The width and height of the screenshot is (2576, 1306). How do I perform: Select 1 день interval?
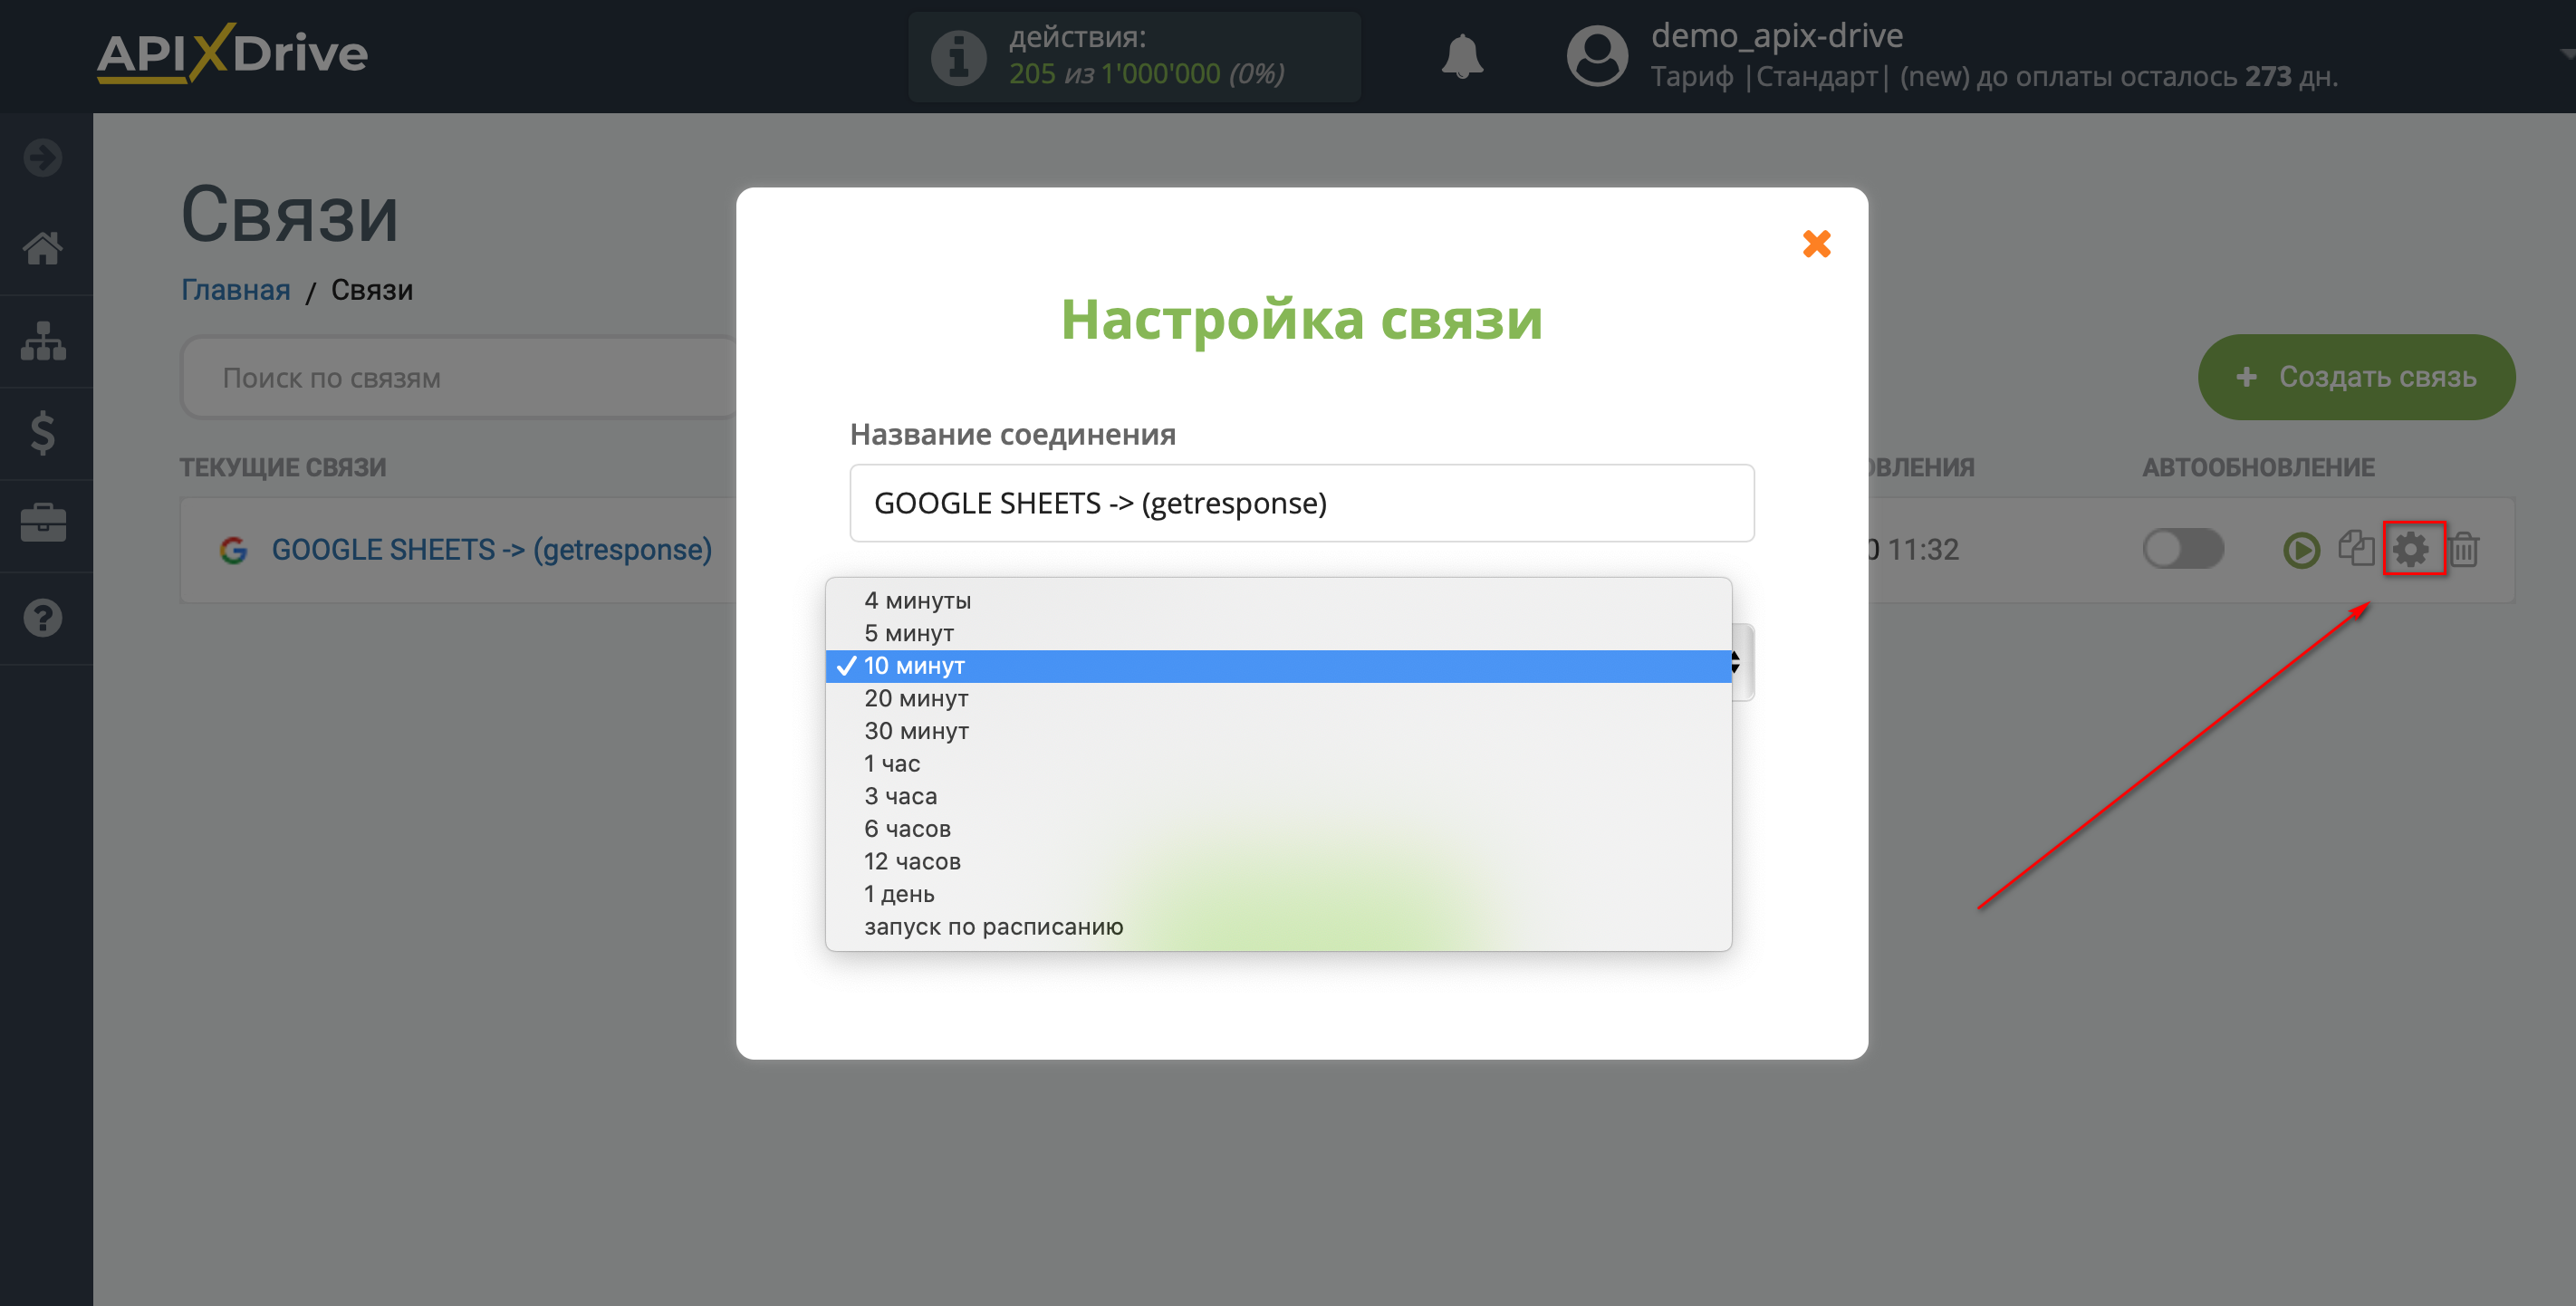pyautogui.click(x=1278, y=894)
